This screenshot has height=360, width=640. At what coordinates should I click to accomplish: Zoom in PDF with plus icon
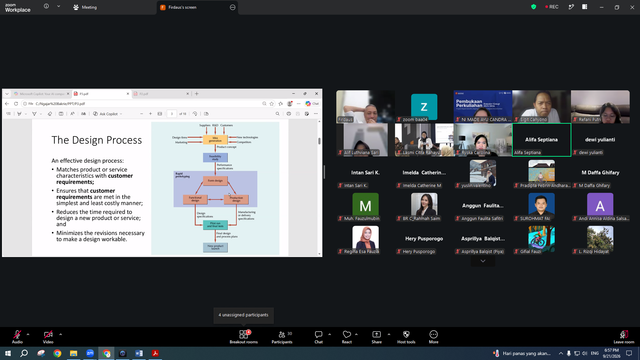coord(150,114)
